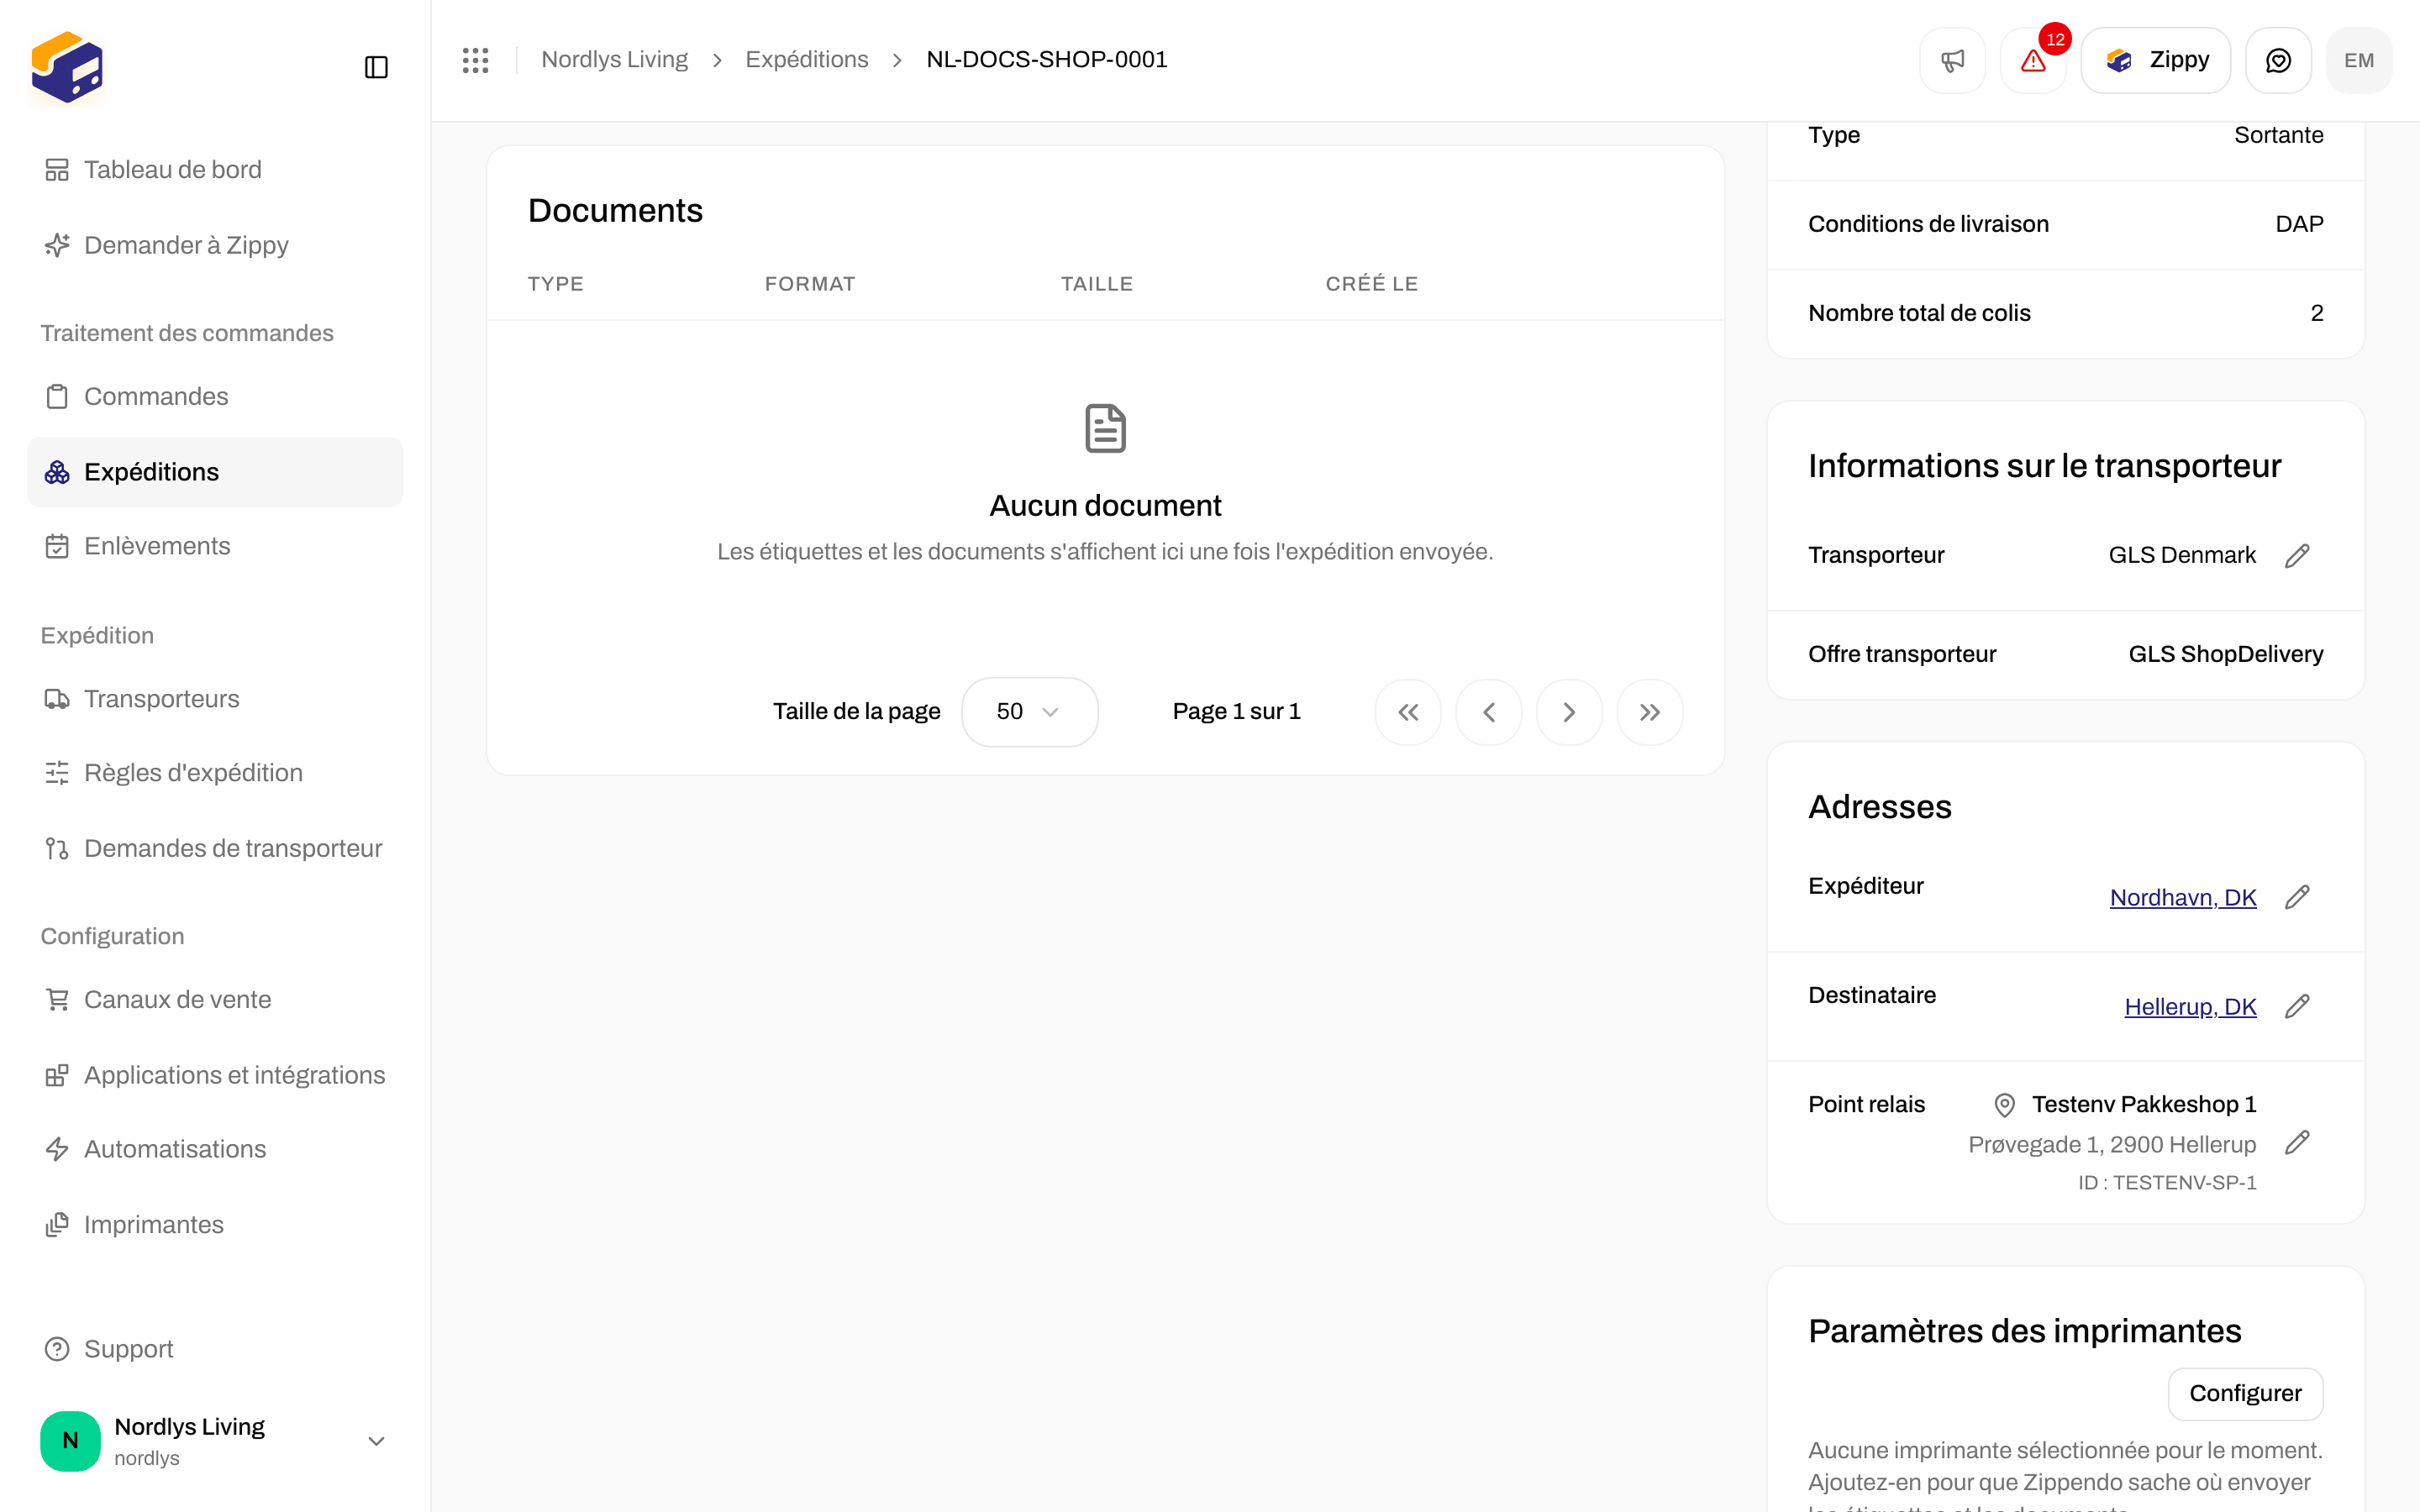Edit the Expéditeur address pencil
Viewport: 2420px width, 1512px height.
point(2297,897)
